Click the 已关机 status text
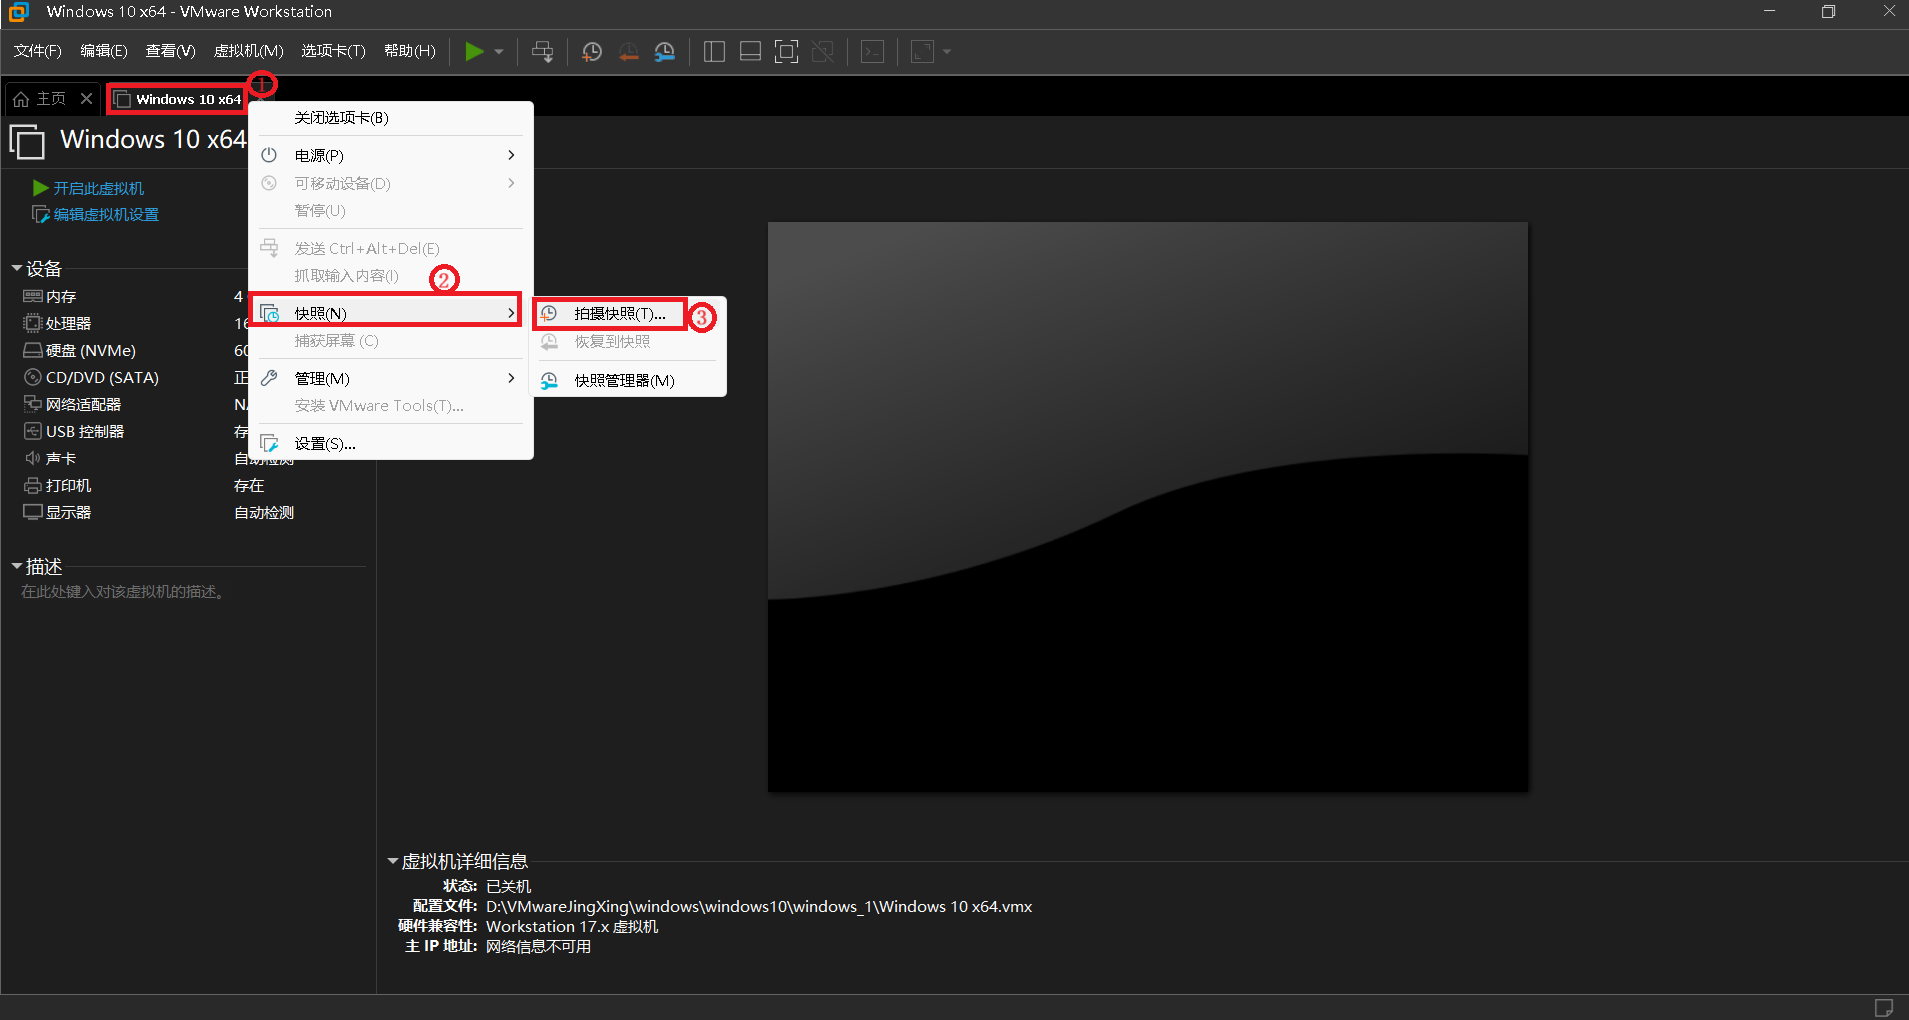Screen dimensions: 1909x1020 508,887
